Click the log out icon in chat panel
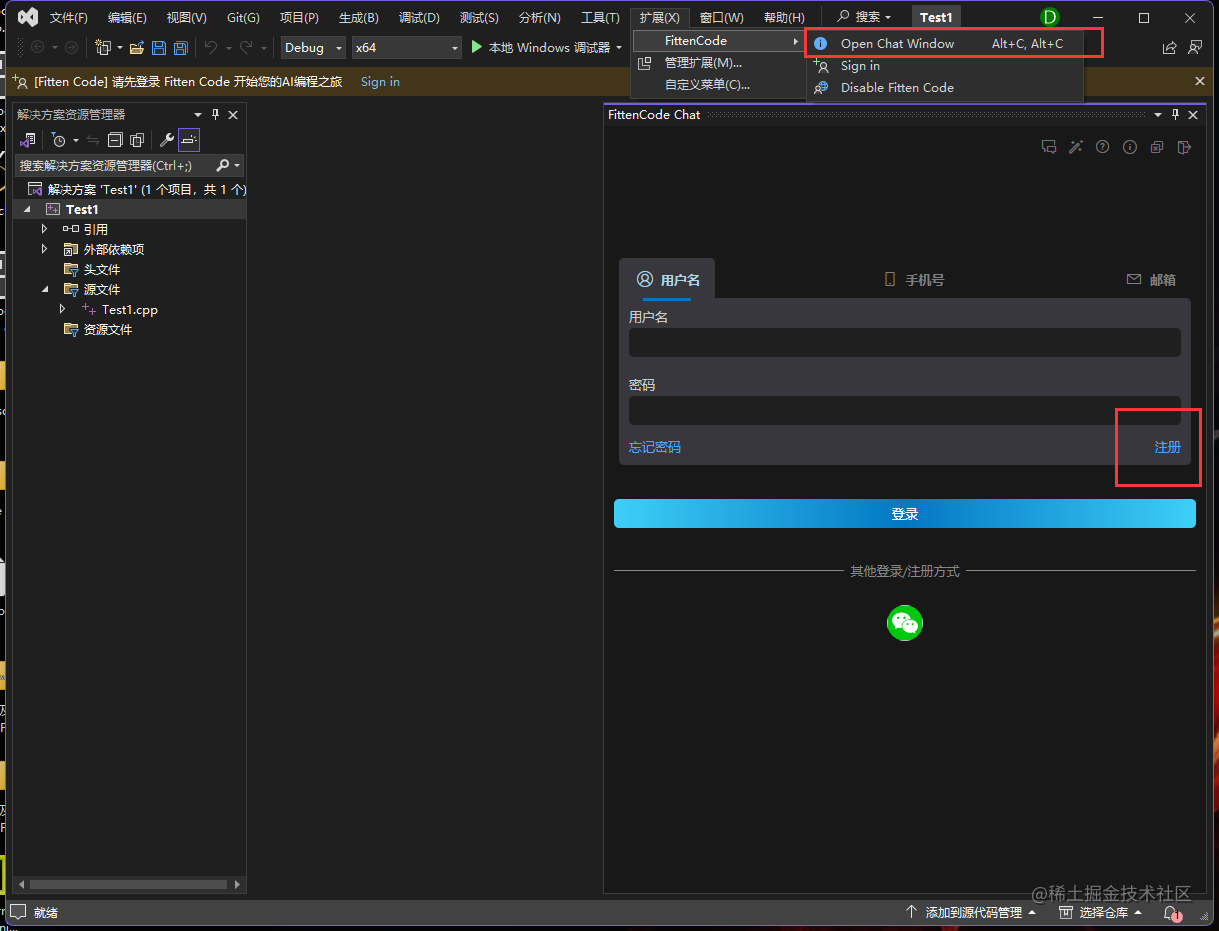The width and height of the screenshot is (1219, 931). pyautogui.click(x=1183, y=147)
